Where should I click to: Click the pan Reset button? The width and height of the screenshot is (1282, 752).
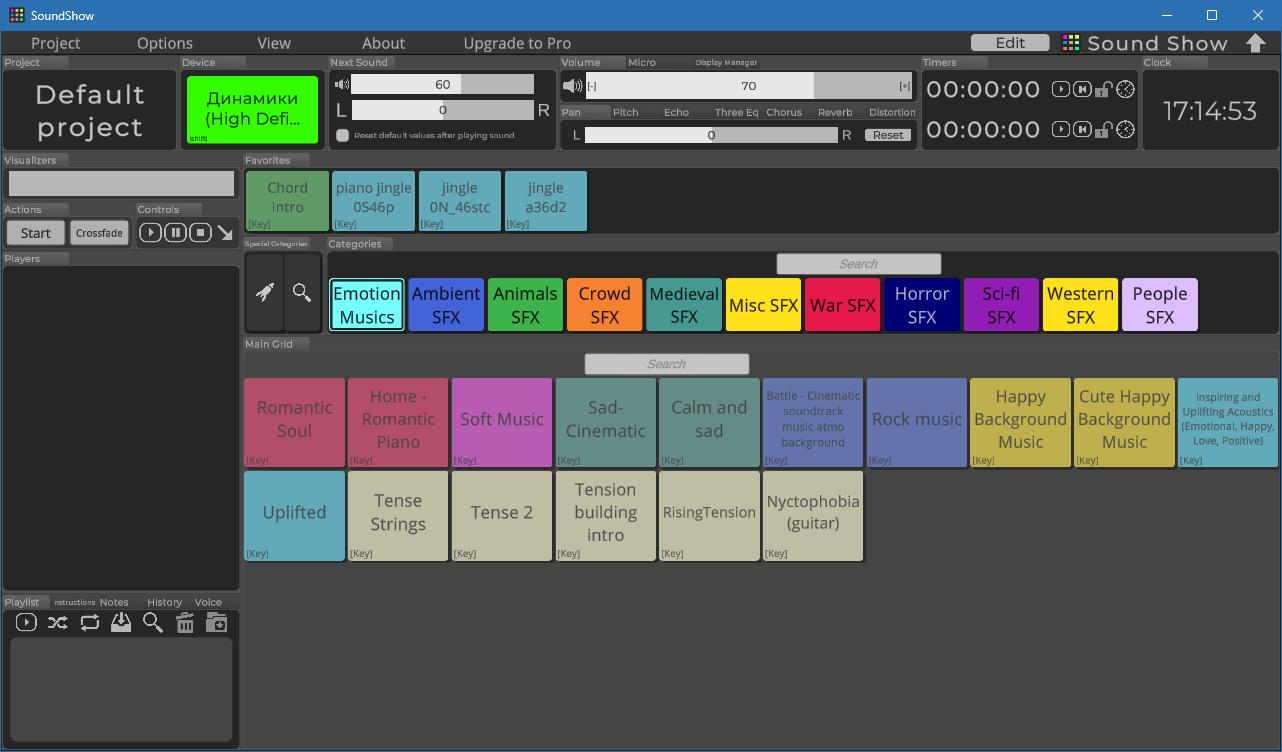pyautogui.click(x=888, y=135)
